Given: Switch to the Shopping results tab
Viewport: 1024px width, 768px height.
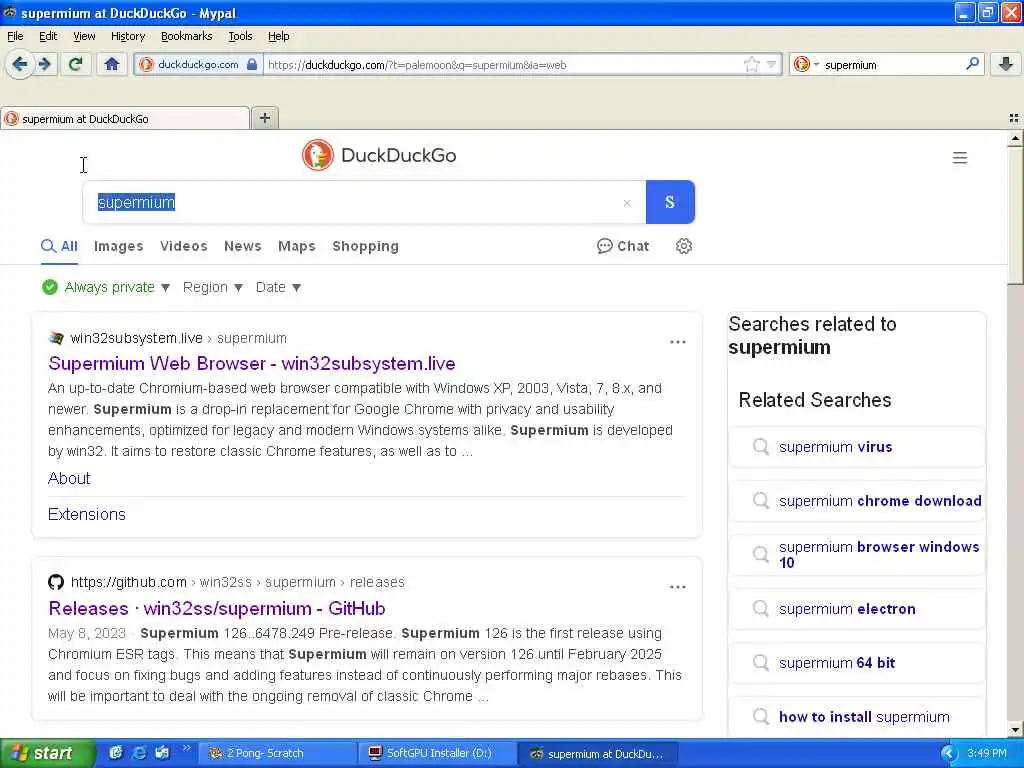Looking at the screenshot, I should click(x=365, y=246).
